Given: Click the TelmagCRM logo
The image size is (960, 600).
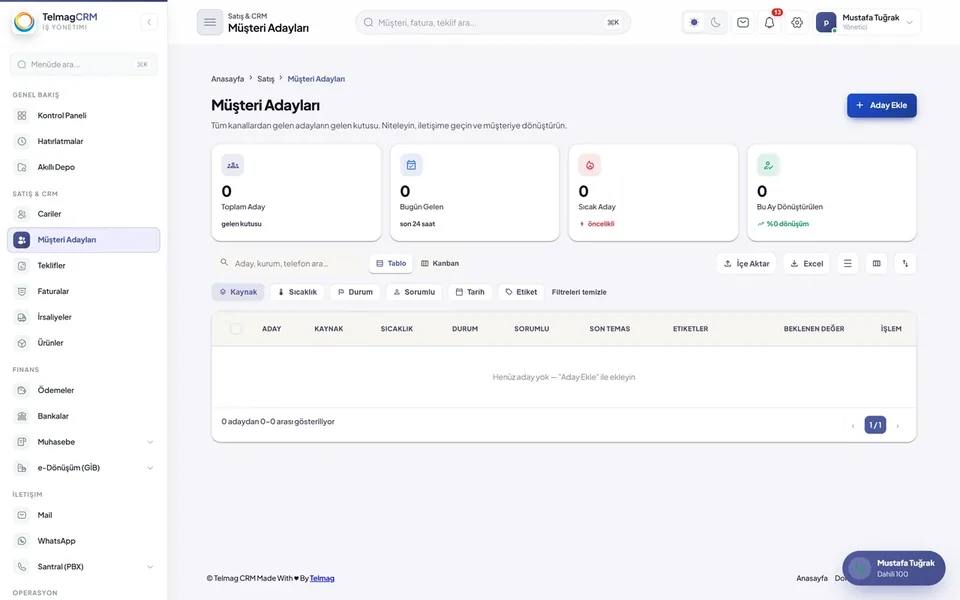Looking at the screenshot, I should 54,21.
